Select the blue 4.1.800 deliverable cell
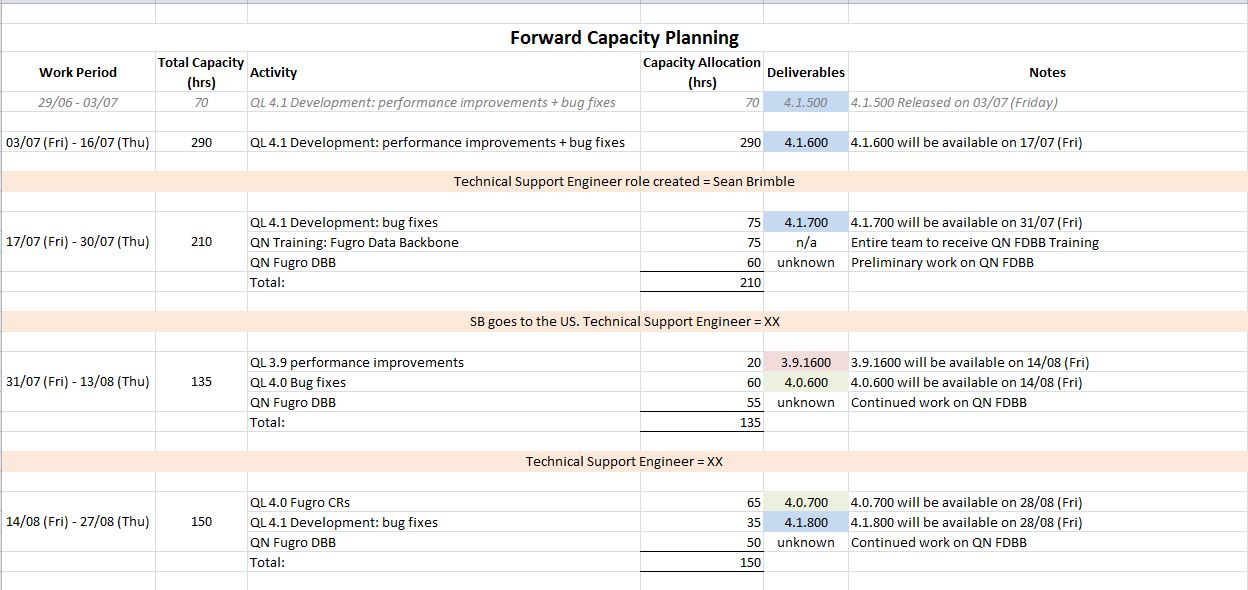1248x590 pixels. (805, 522)
